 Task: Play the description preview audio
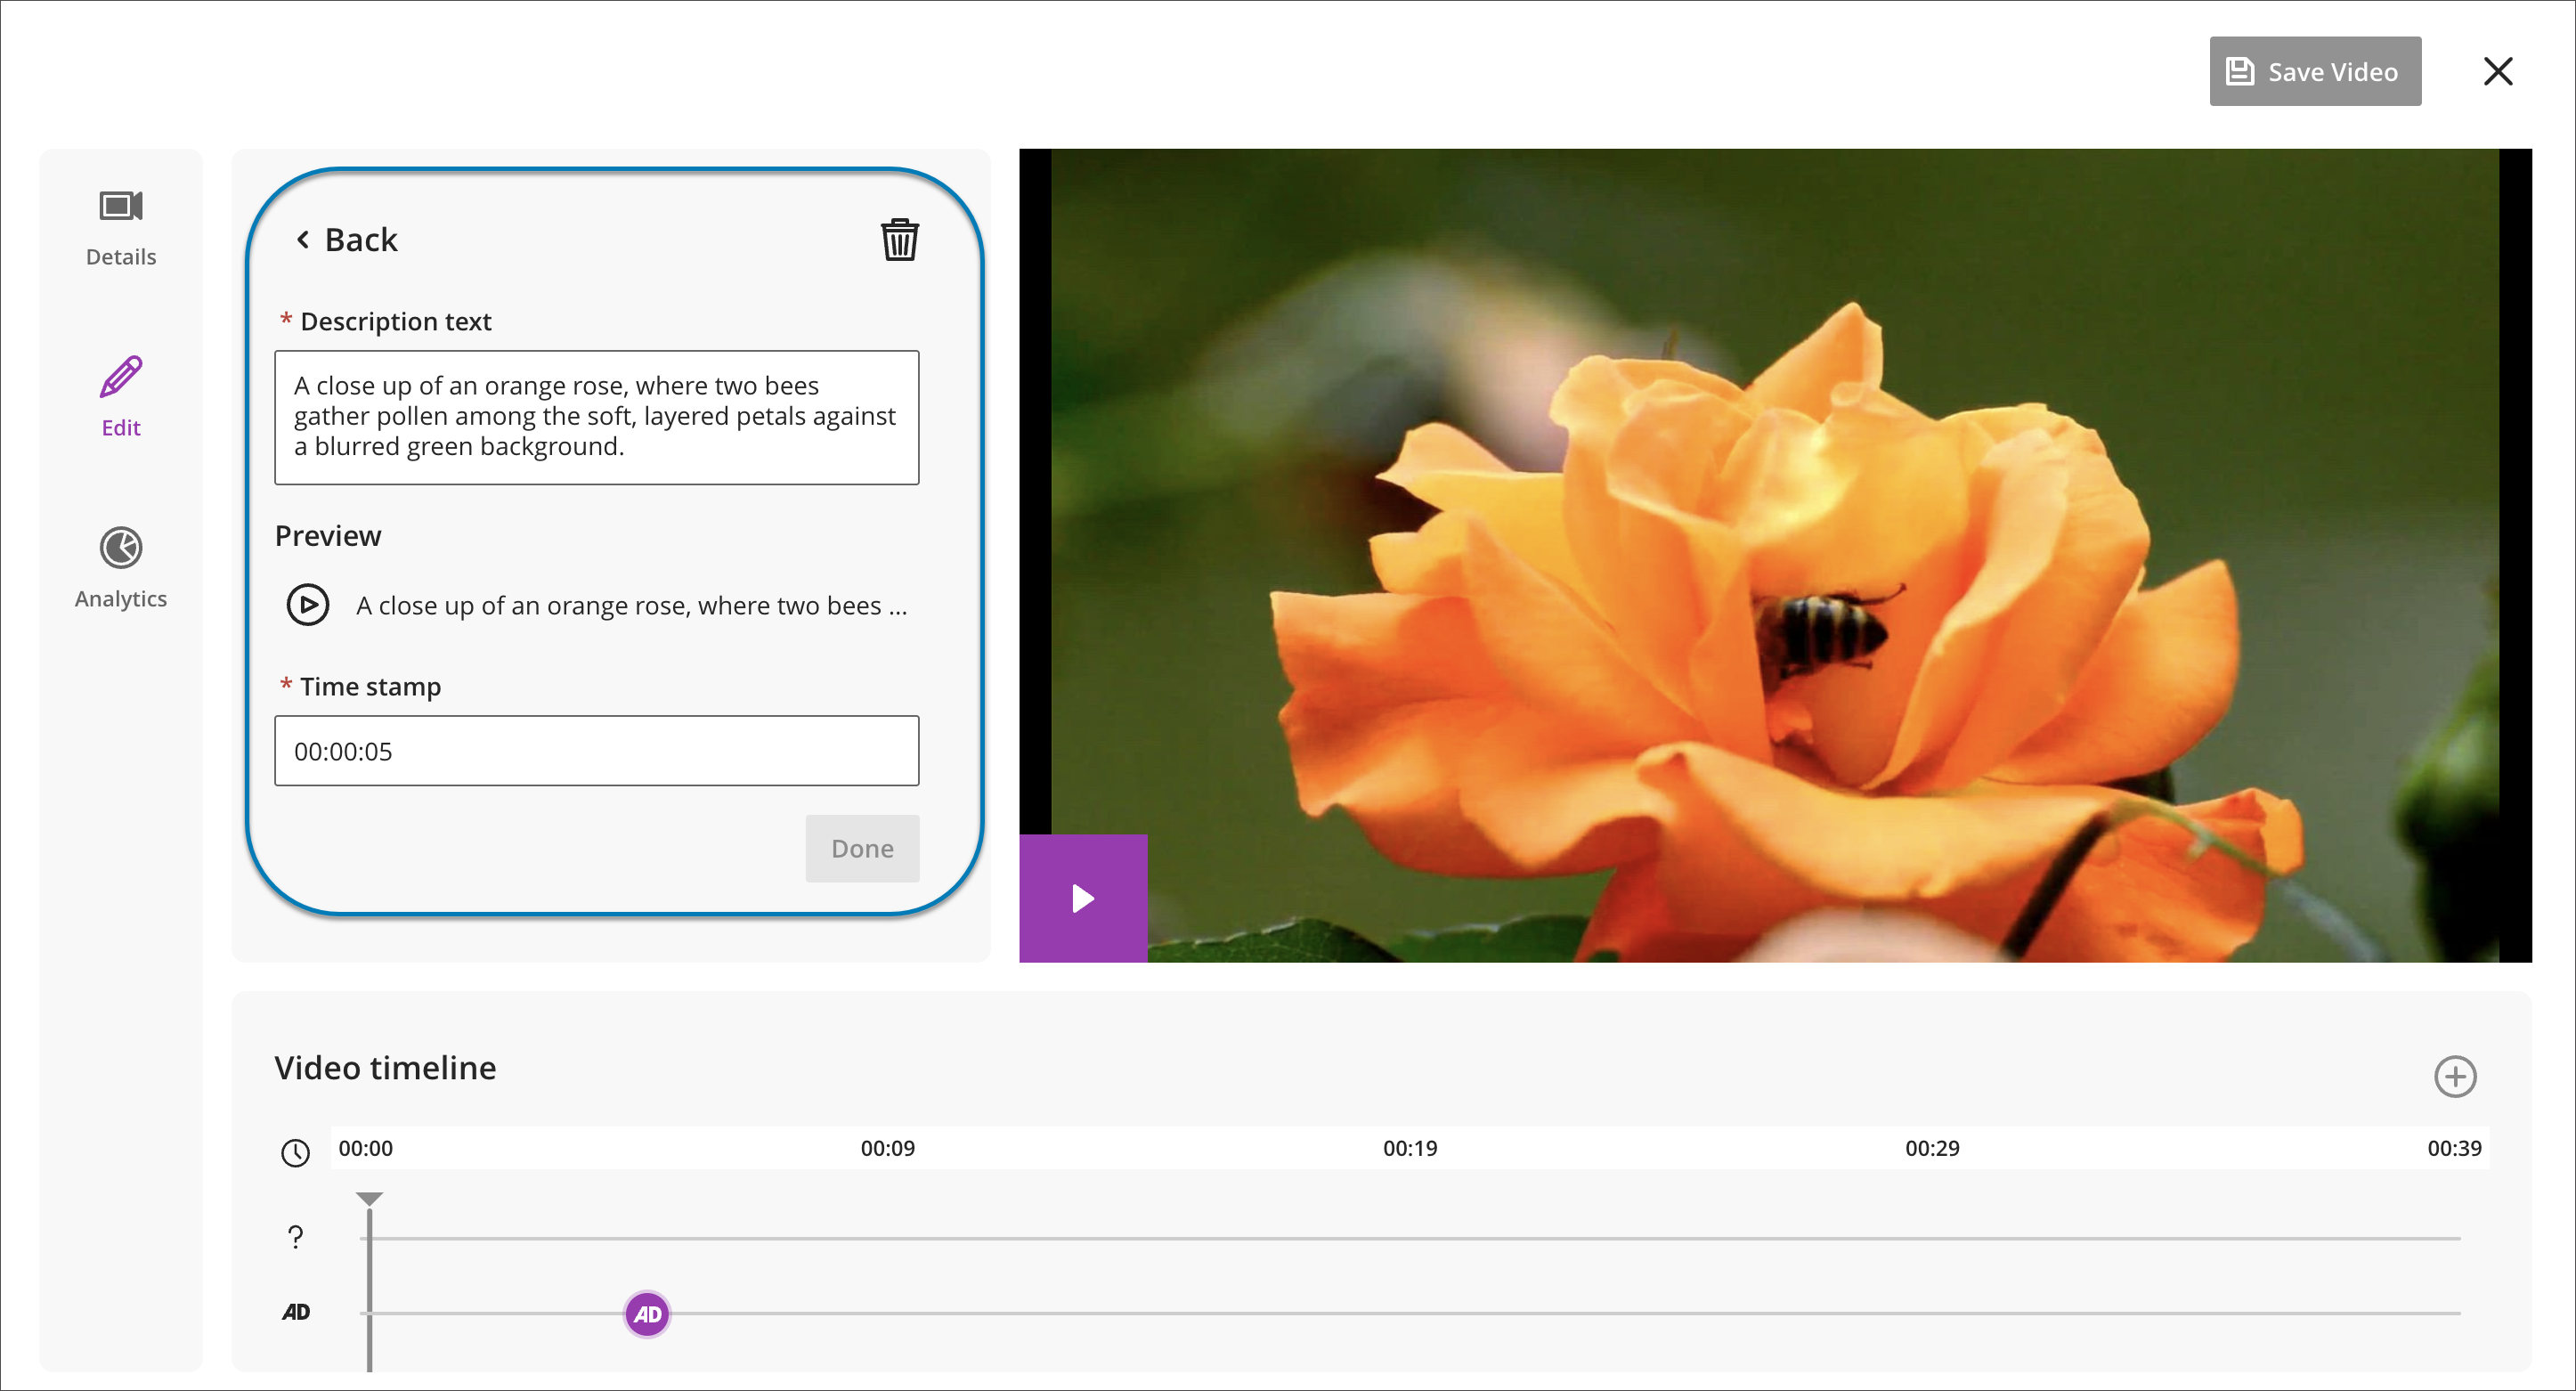click(308, 604)
